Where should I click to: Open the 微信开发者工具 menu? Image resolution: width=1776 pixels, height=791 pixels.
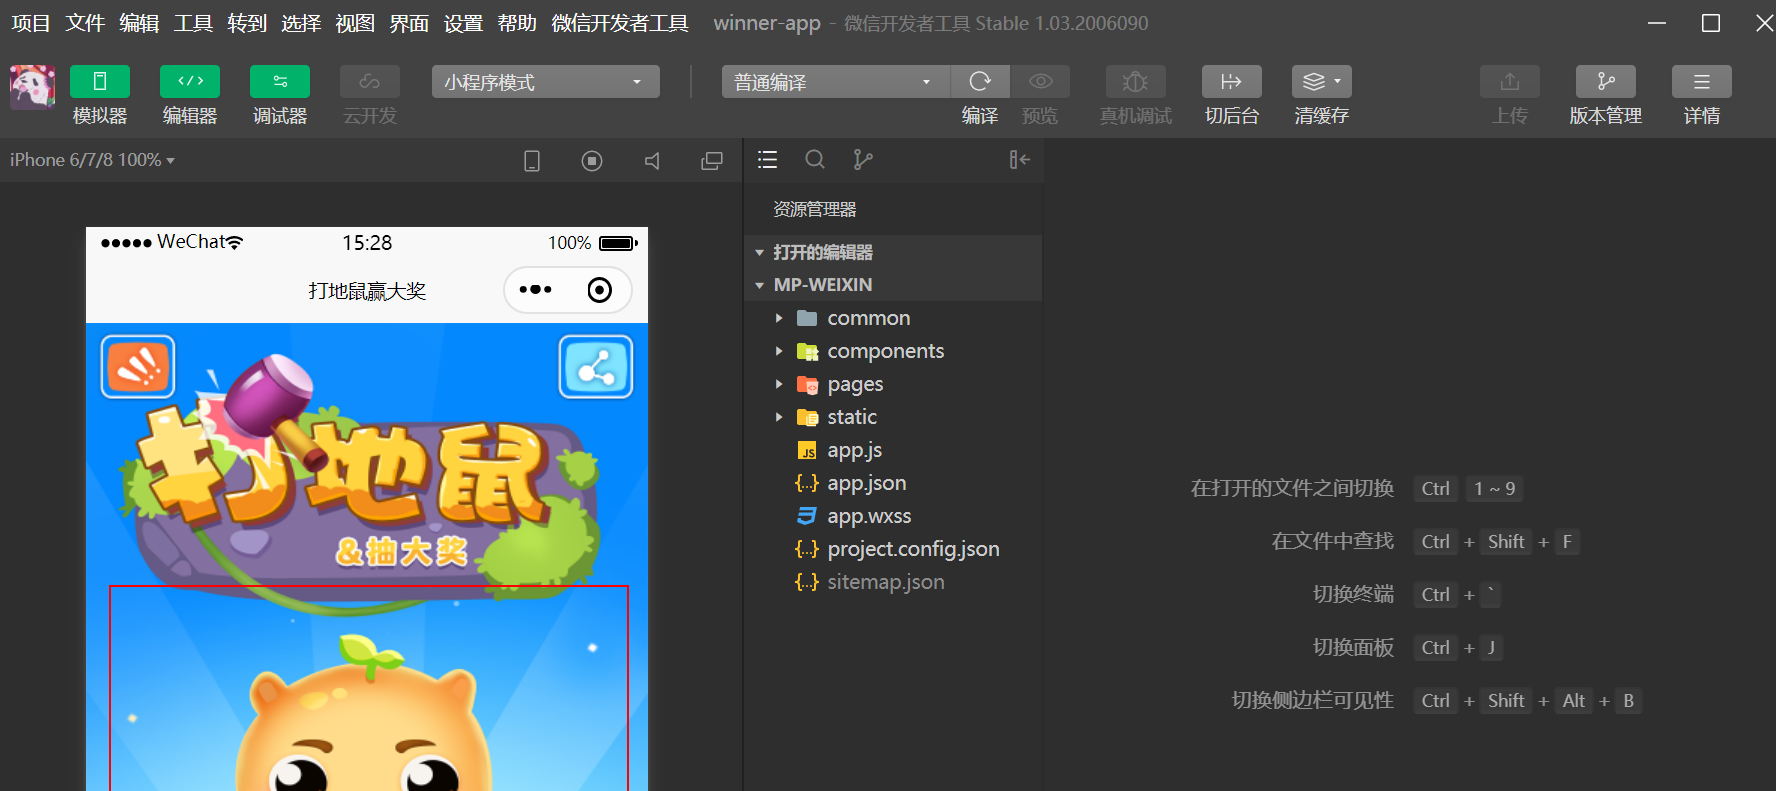click(x=620, y=23)
